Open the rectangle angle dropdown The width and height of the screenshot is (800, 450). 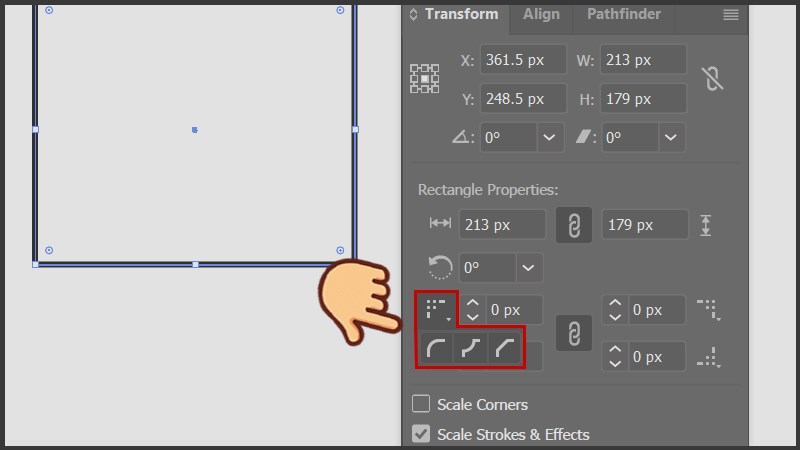pos(528,267)
